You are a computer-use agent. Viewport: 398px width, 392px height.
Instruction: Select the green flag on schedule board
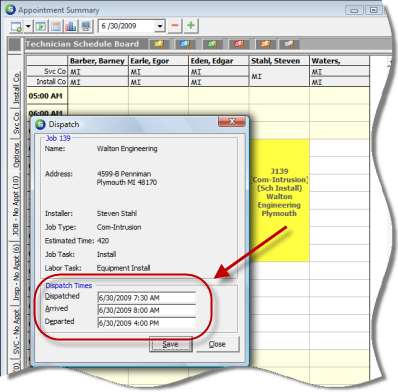(x=212, y=44)
